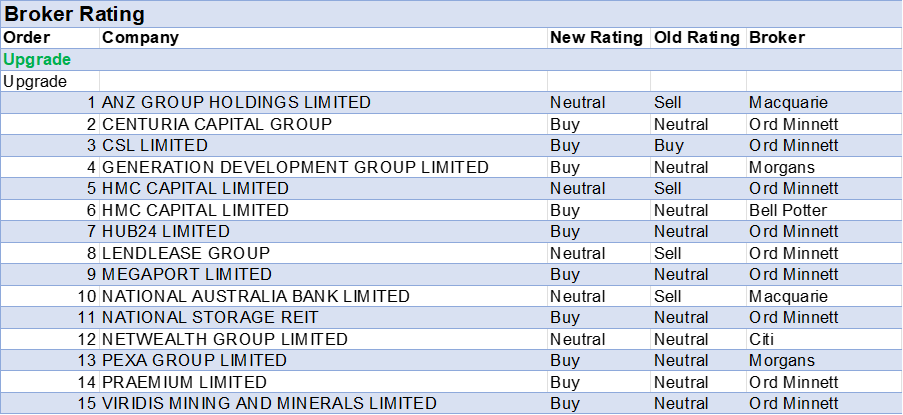903x415 pixels.
Task: Click the CSL LIMITED company cell
Action: pyautogui.click(x=155, y=145)
